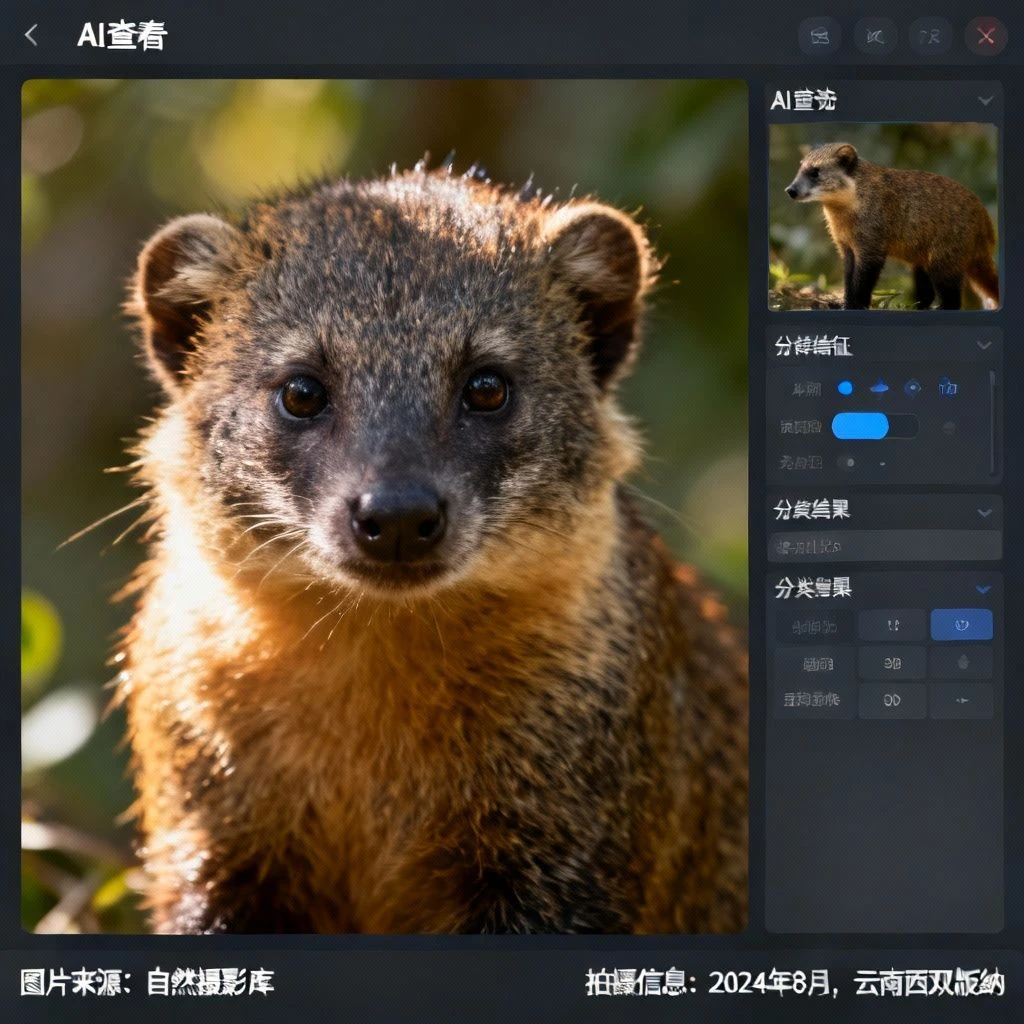Click the share icon next to the close button
This screenshot has height=1024, width=1024.
[x=930, y=37]
